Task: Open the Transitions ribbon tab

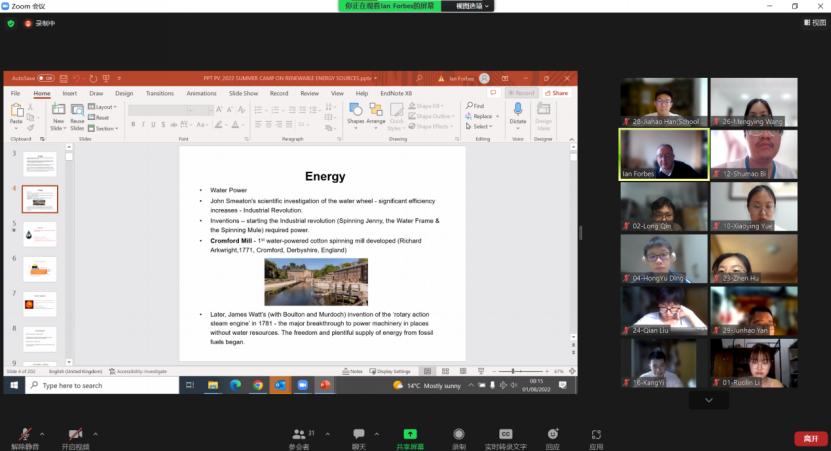Action: click(x=159, y=93)
